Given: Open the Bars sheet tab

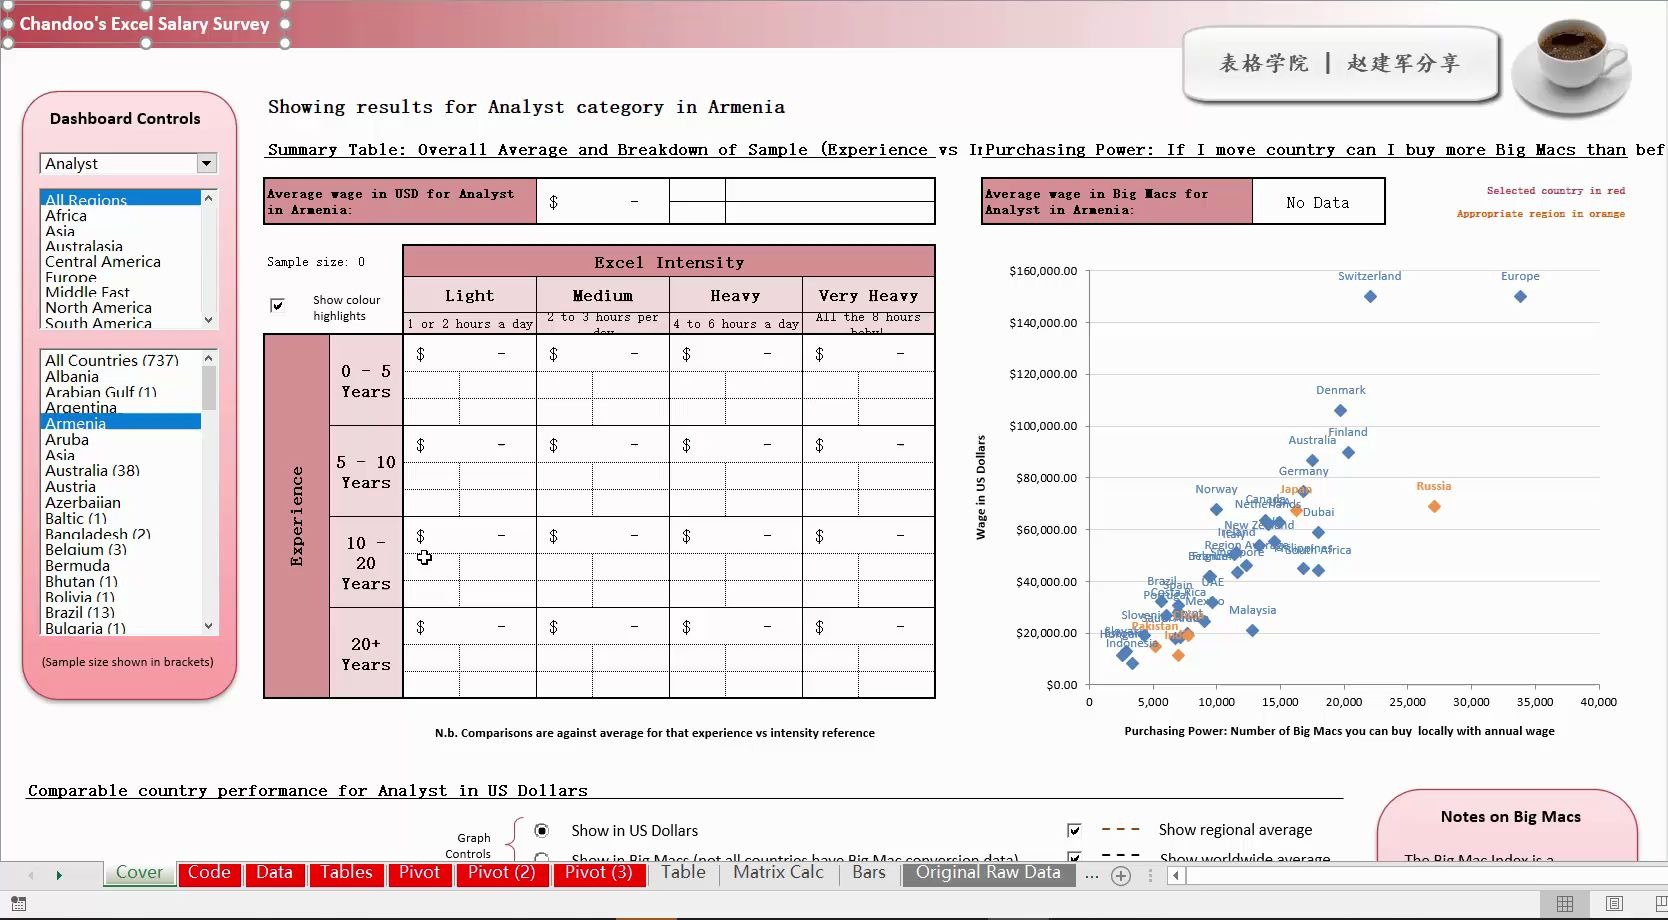Looking at the screenshot, I should [x=869, y=872].
